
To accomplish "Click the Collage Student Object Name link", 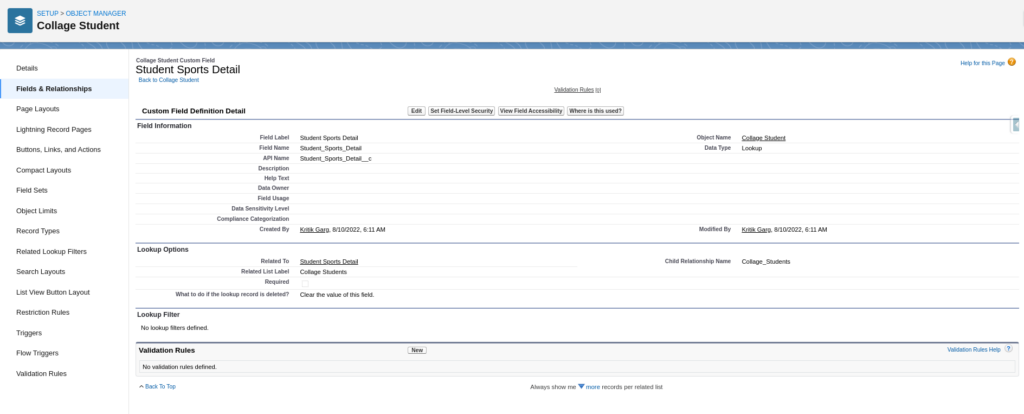I will pyautogui.click(x=763, y=137).
